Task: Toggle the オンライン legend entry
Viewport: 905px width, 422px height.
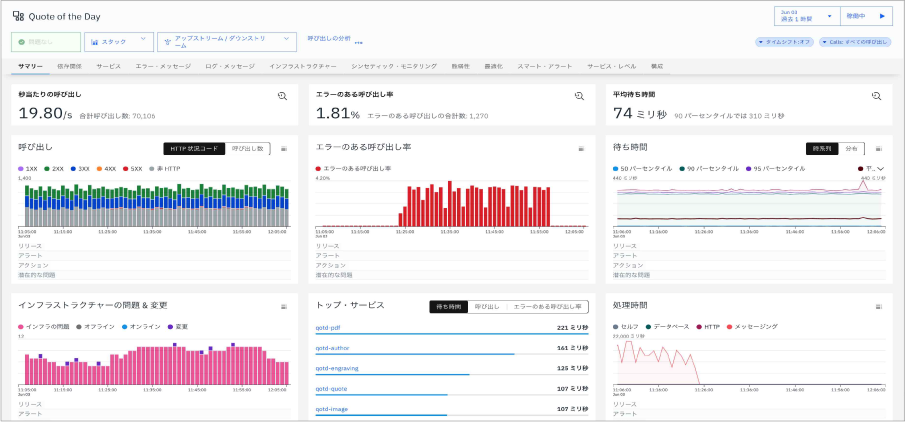Action: (141, 327)
